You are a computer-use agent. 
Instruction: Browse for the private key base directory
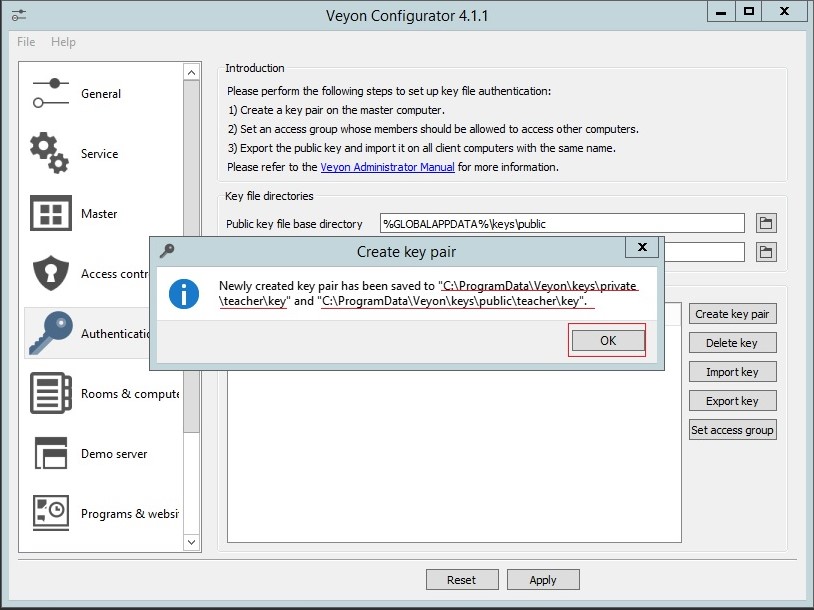(765, 251)
